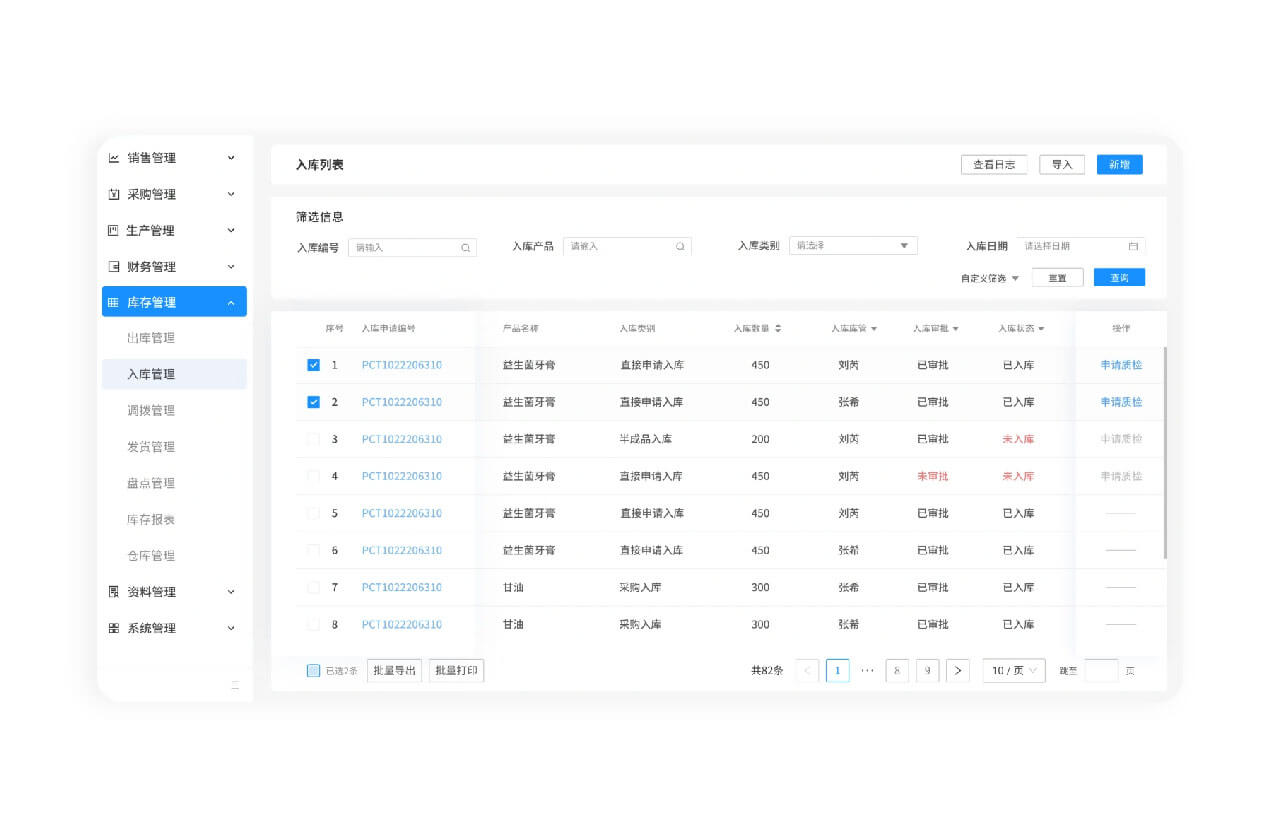The width and height of the screenshot is (1280, 830).
Task: Click the magnifier icon in 入库编号 field
Action: (x=466, y=246)
